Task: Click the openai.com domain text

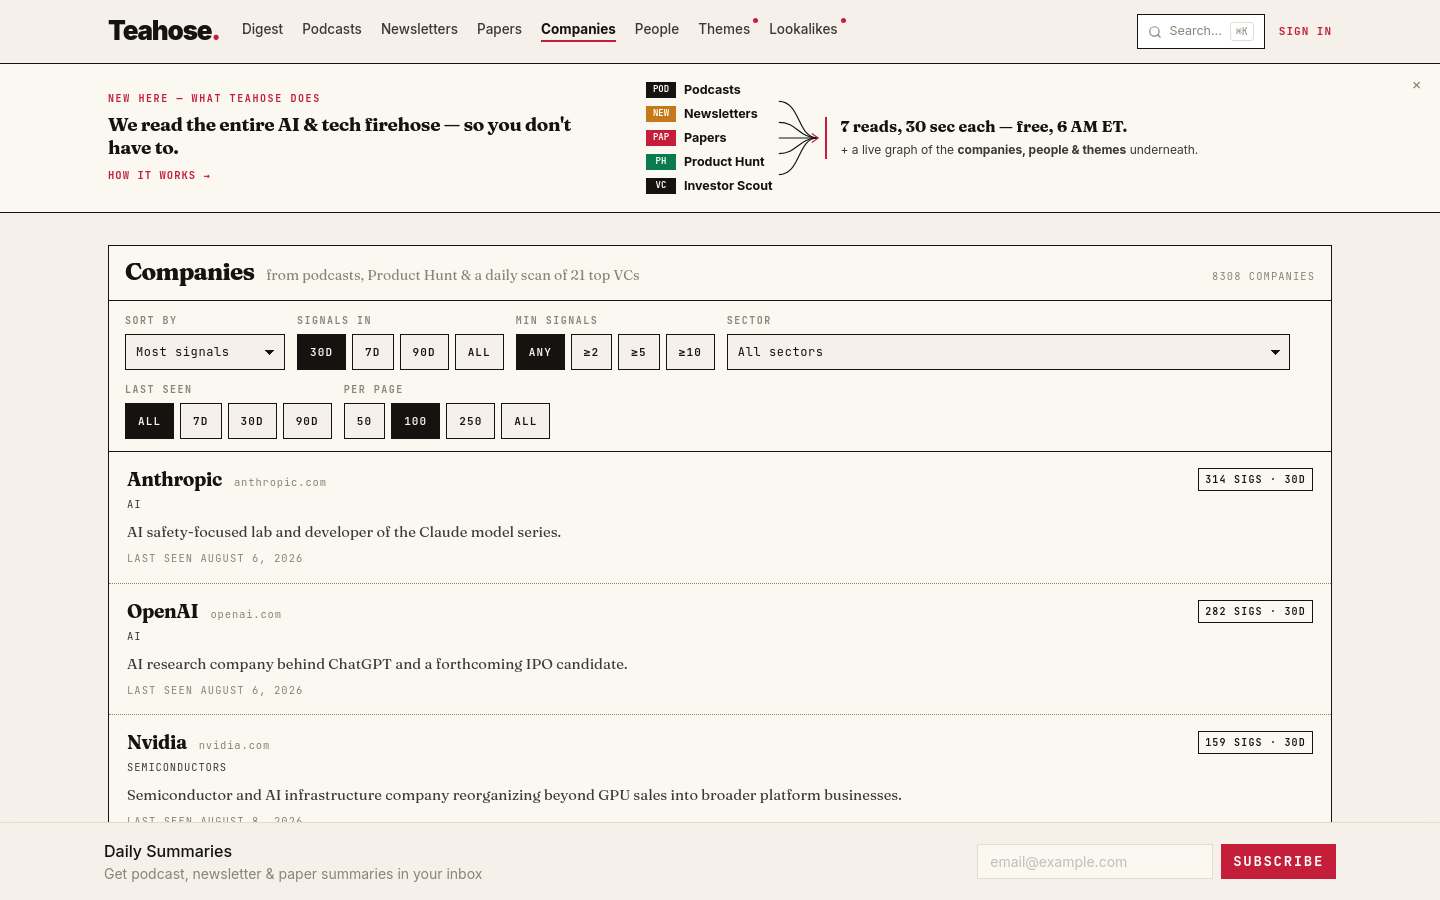Action: (x=246, y=615)
